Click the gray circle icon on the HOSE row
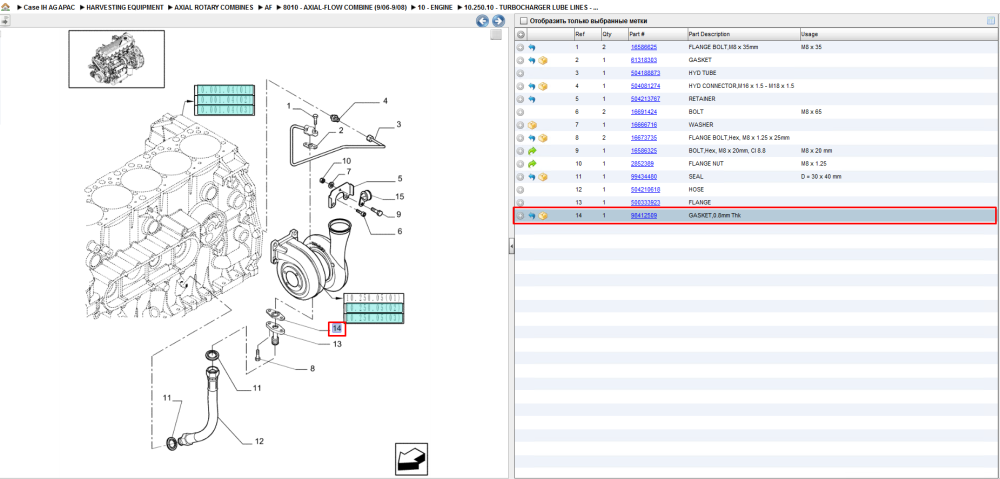 (520, 190)
